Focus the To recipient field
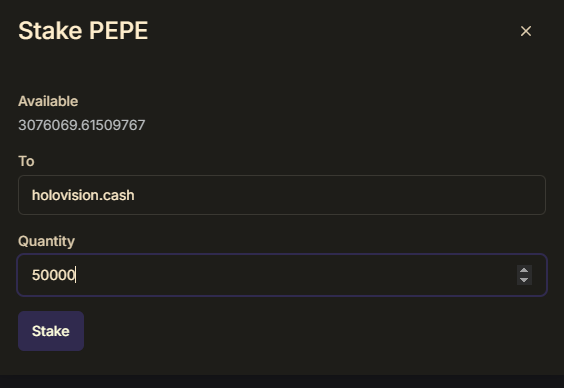This screenshot has width=564, height=388. 282,195
